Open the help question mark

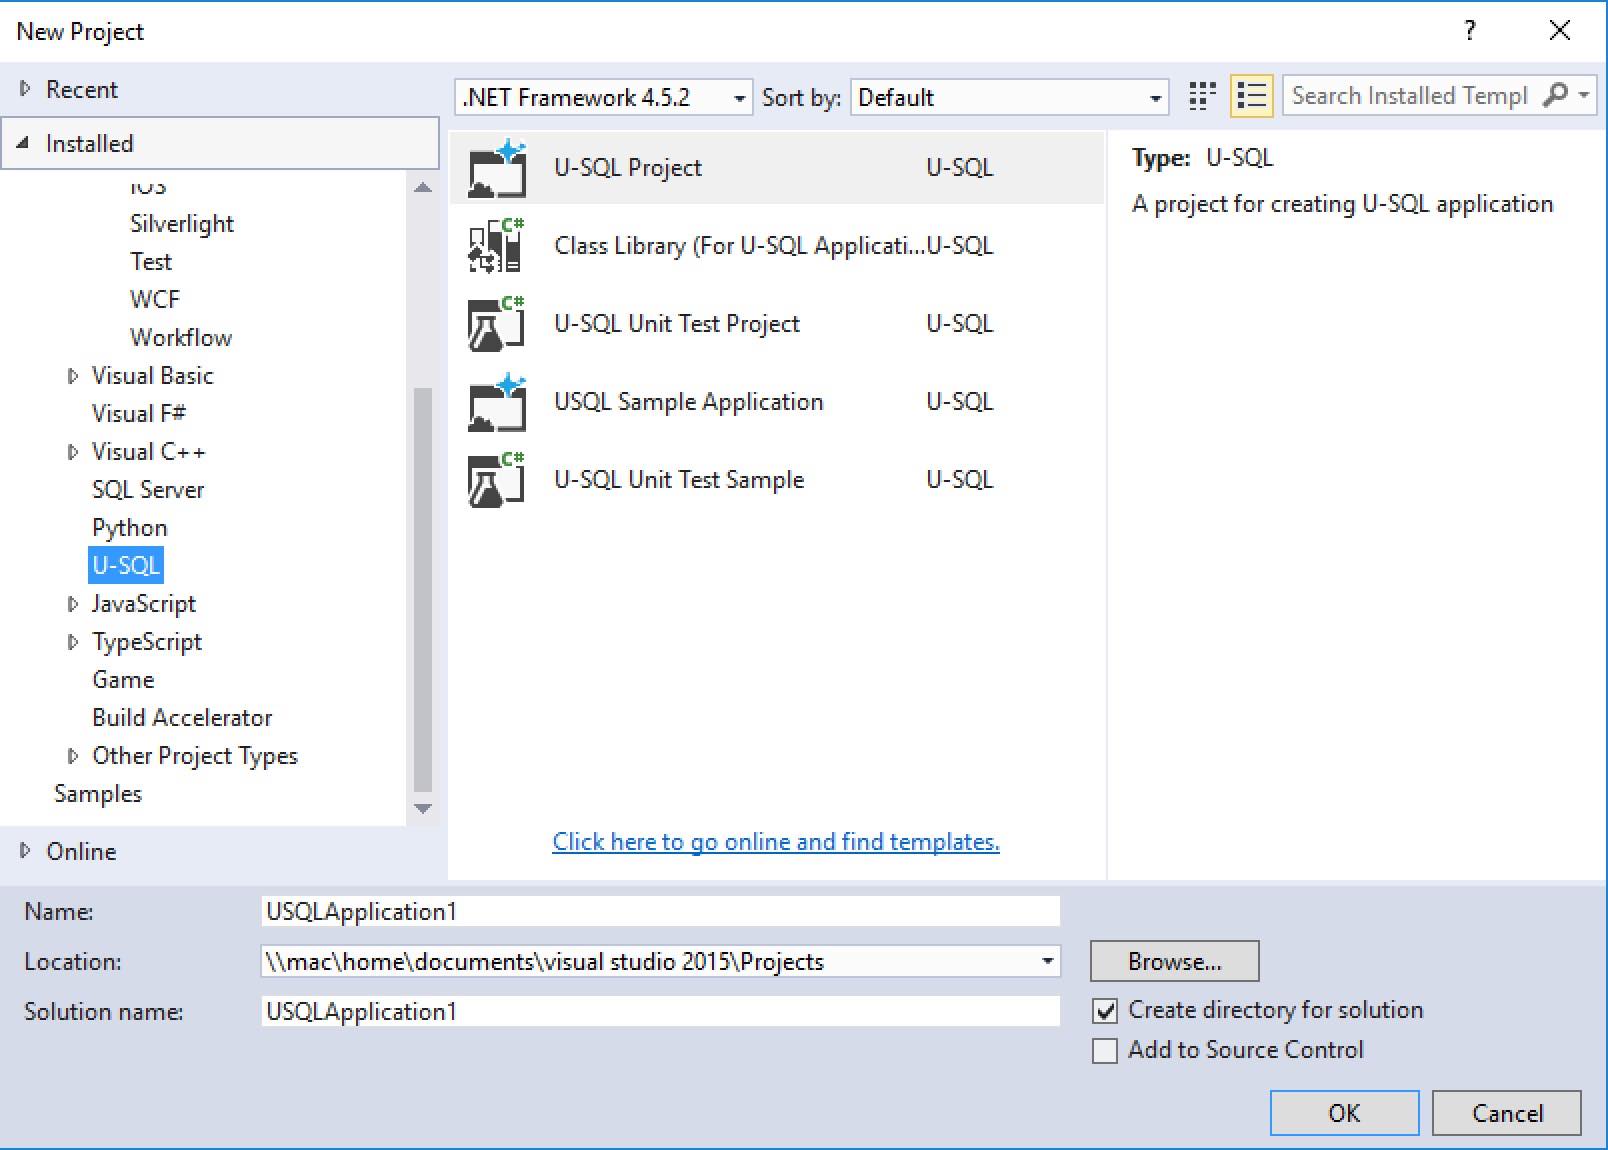1469,31
